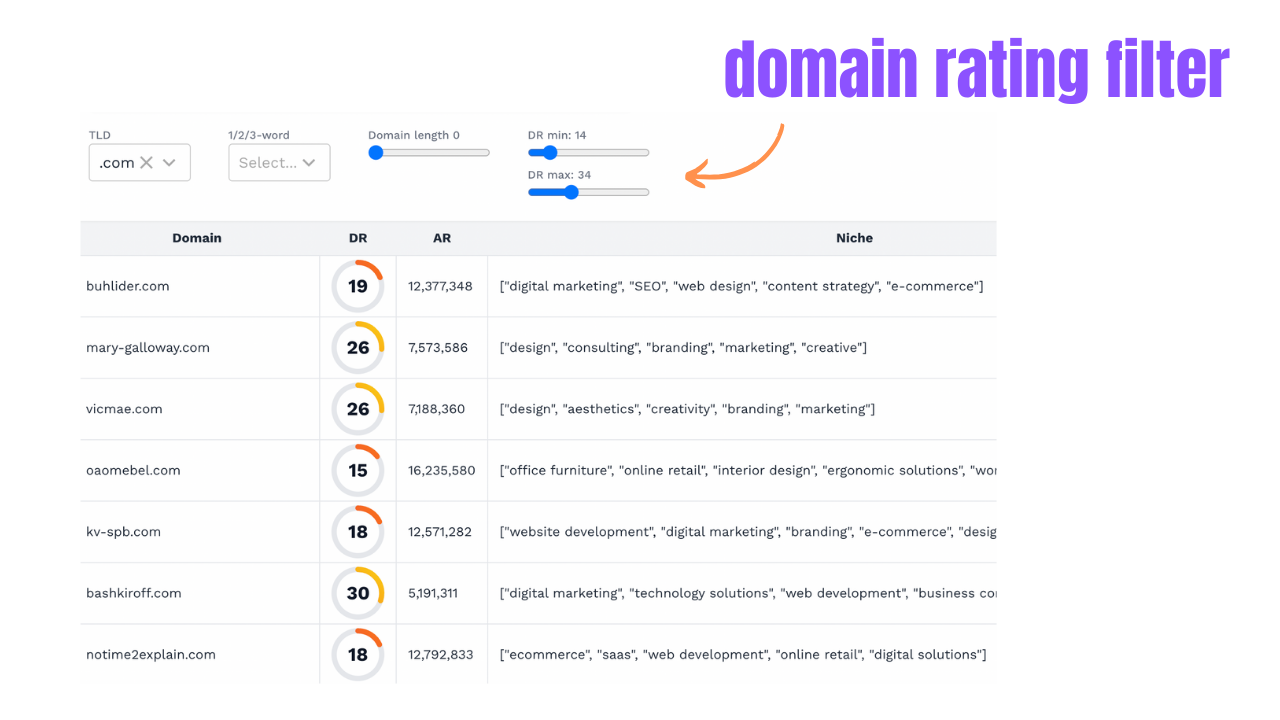Click the DR 26 gauge for mary-galloway.com

pos(358,348)
